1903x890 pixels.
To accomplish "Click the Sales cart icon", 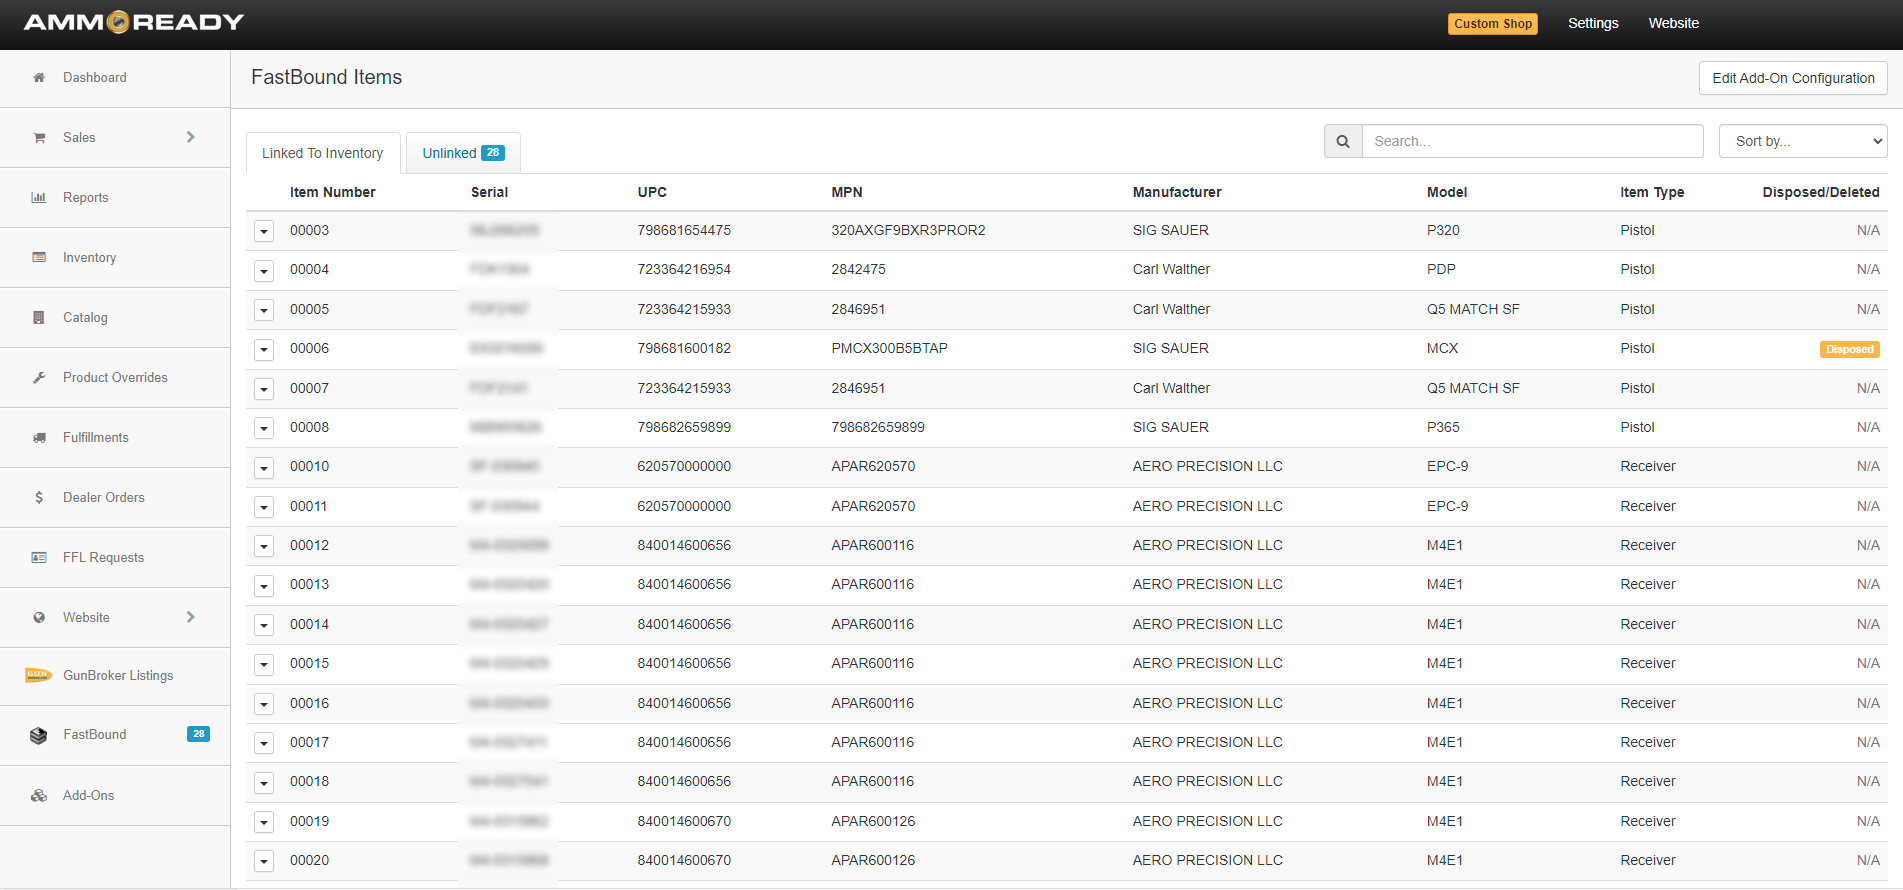I will point(39,138).
